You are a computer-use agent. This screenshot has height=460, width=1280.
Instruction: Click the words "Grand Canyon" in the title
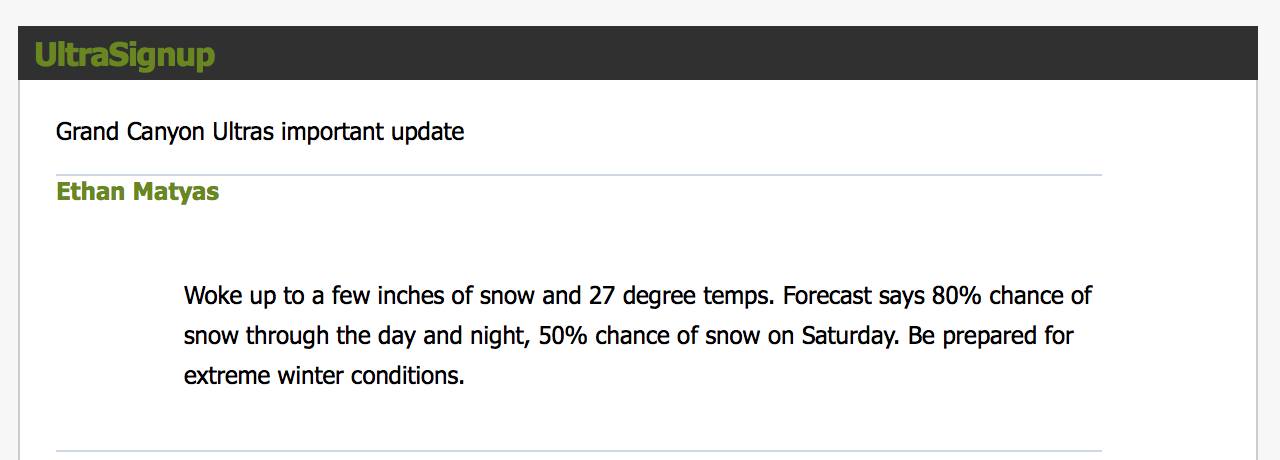(x=130, y=131)
